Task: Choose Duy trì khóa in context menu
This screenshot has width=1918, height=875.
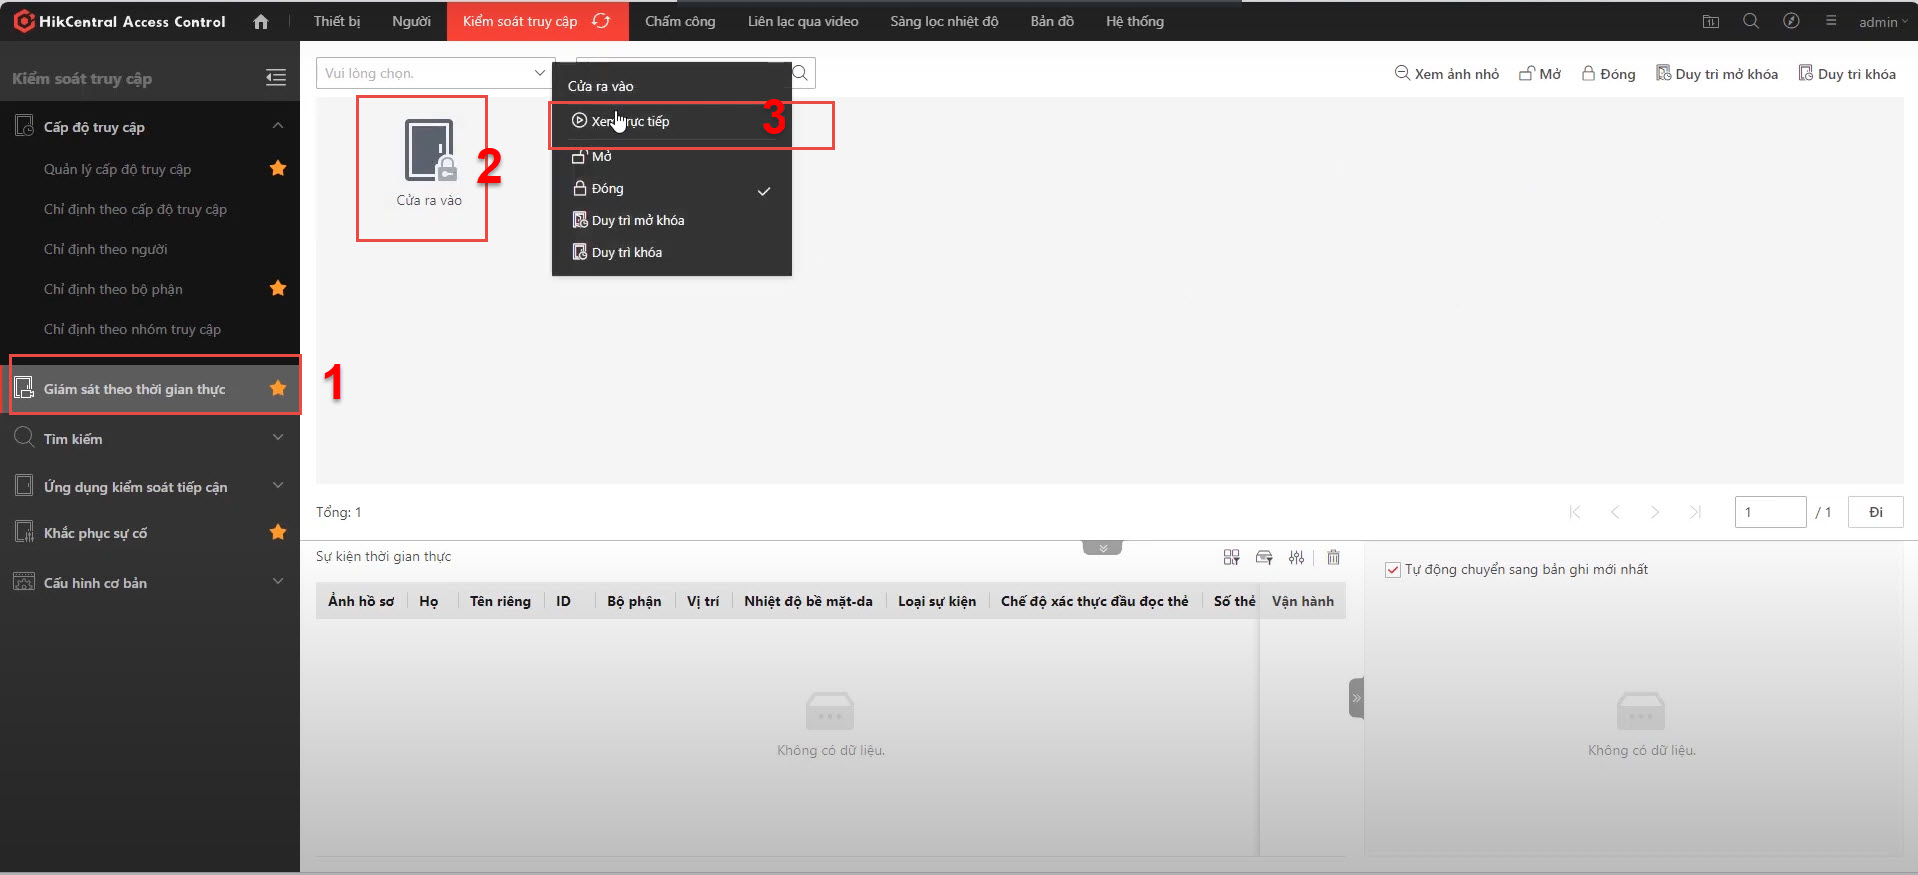Action: pyautogui.click(x=626, y=252)
